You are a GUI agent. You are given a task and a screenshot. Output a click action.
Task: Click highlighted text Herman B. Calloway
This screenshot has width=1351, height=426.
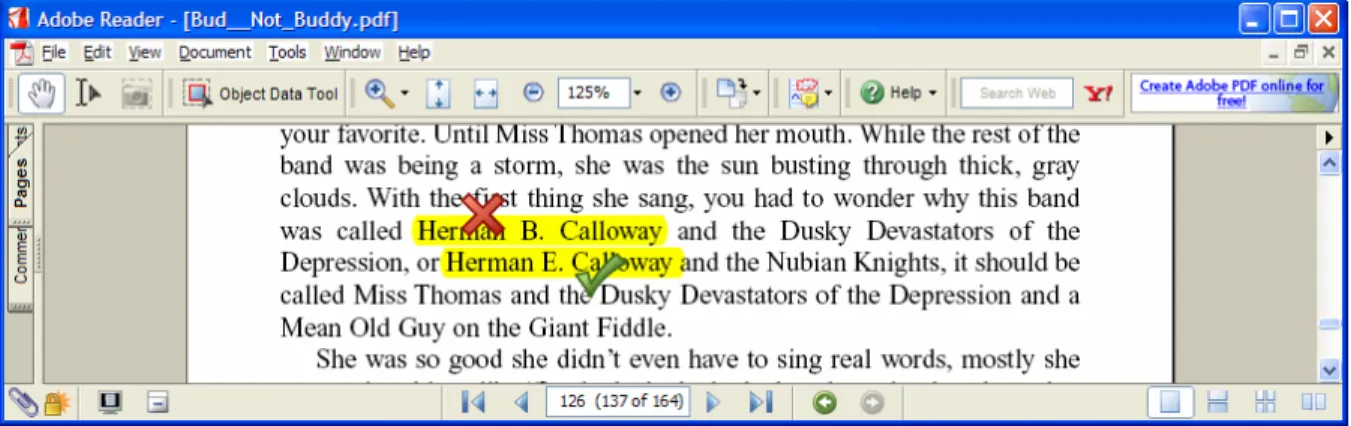coord(539,231)
